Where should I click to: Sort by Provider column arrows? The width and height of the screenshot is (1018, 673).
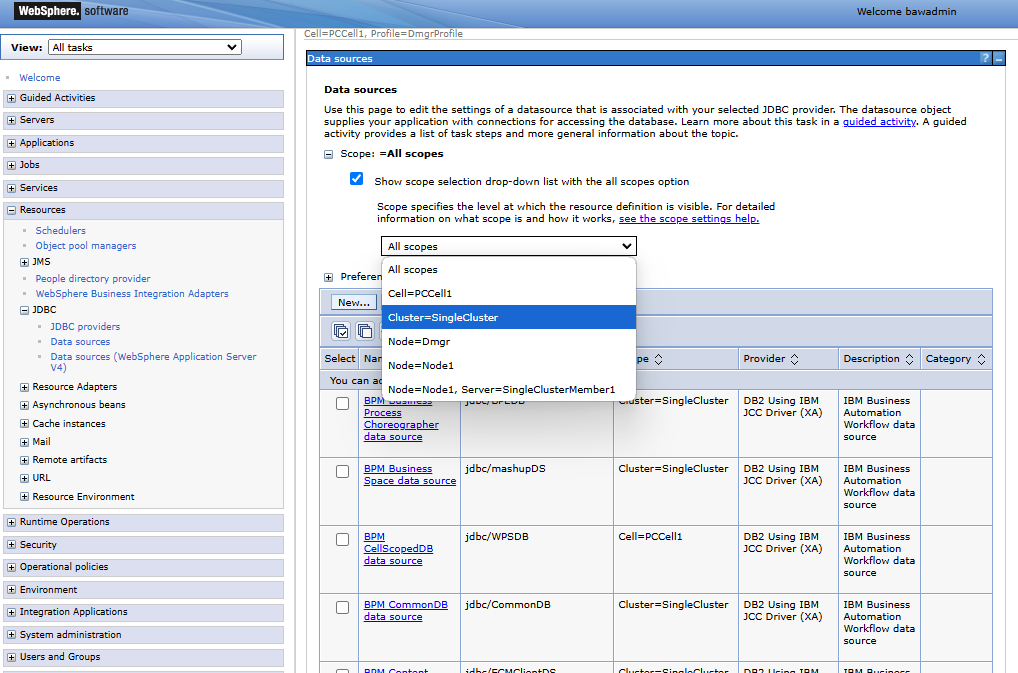(x=794, y=359)
